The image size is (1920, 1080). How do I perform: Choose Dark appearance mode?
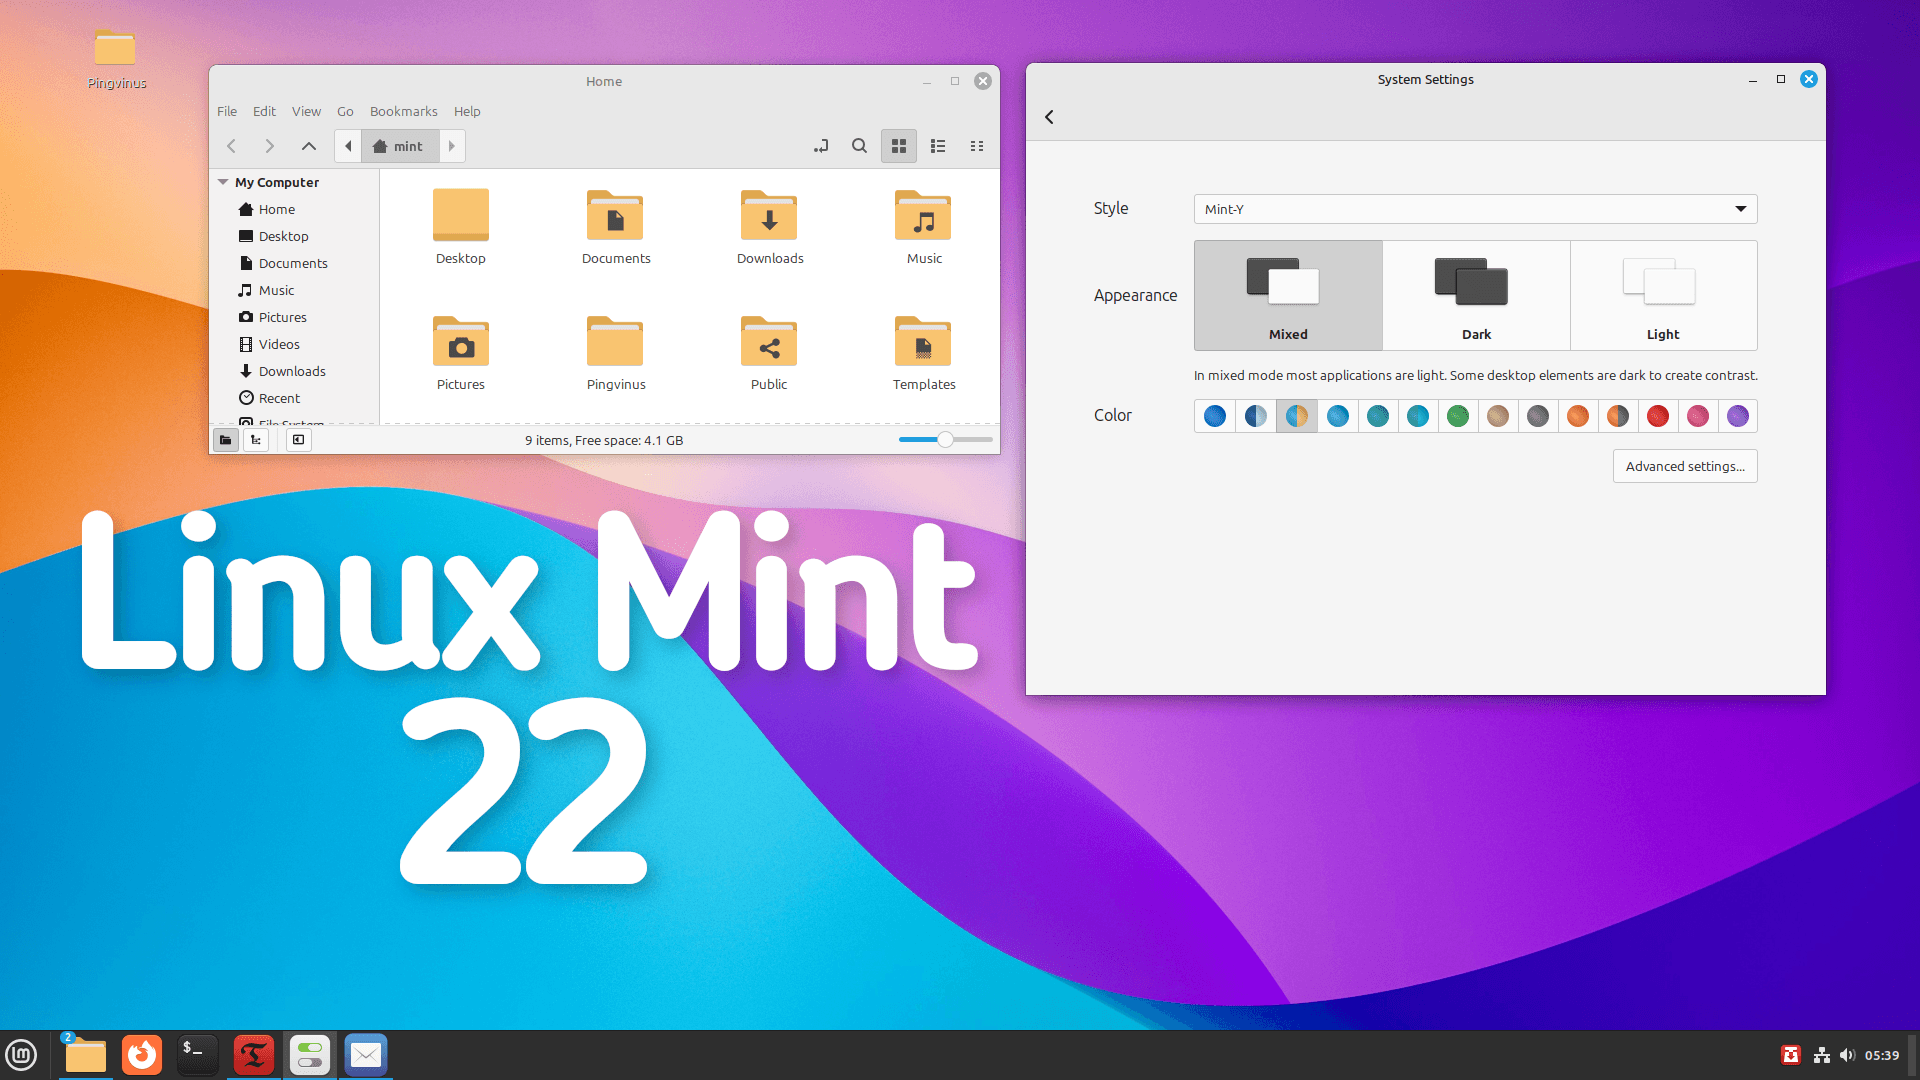(x=1476, y=295)
